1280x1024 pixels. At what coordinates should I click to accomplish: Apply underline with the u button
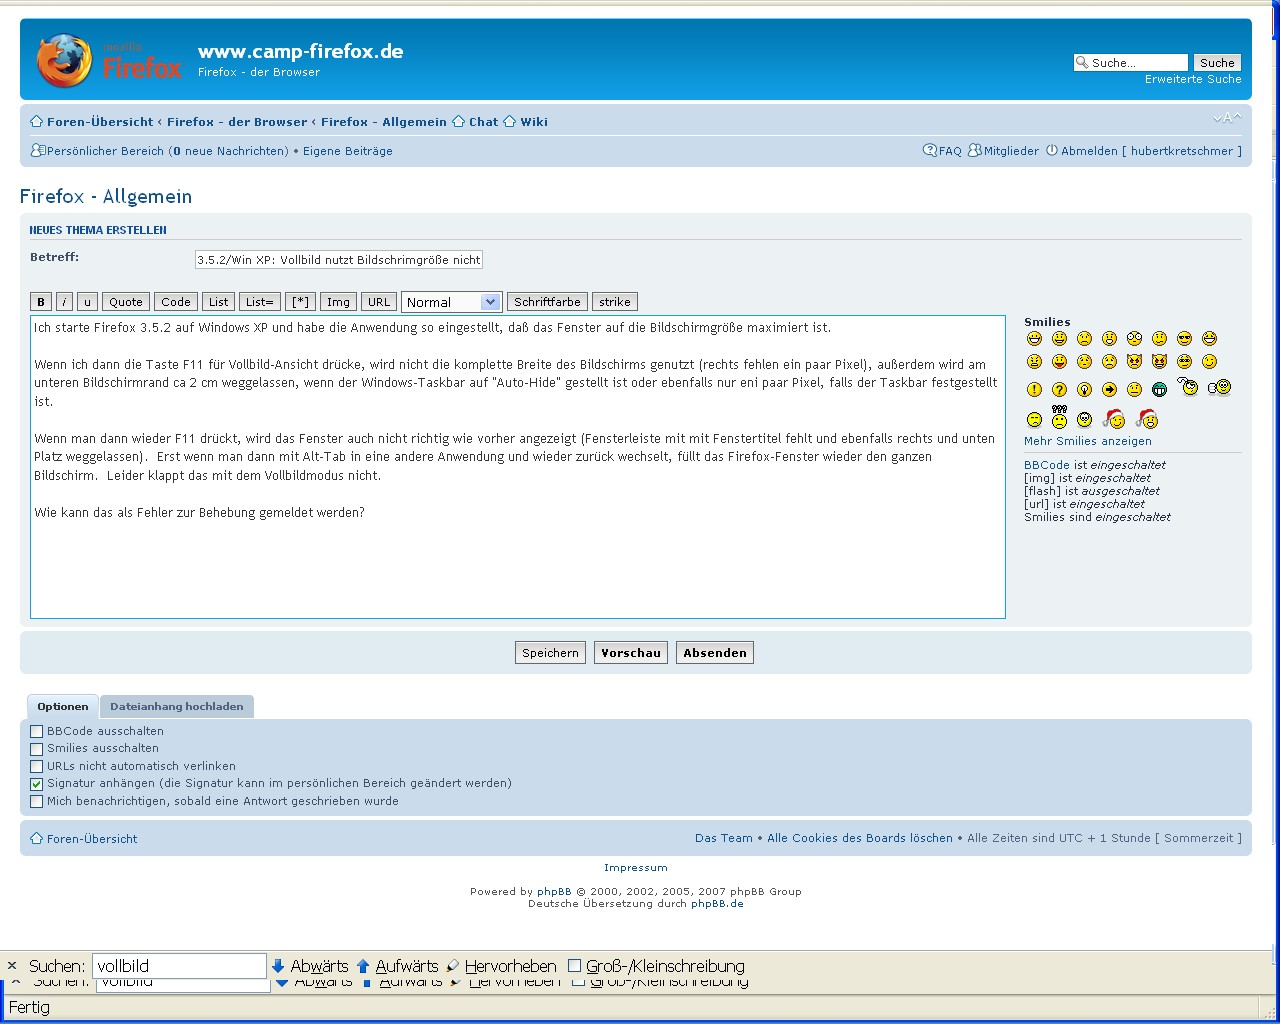click(x=87, y=302)
